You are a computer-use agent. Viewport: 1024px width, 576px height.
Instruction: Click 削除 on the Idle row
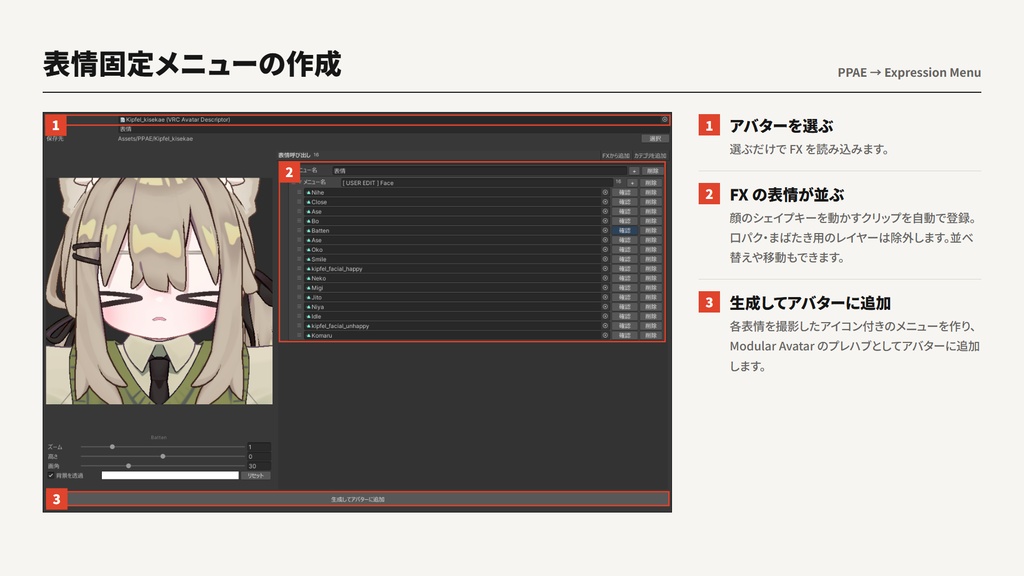(651, 316)
